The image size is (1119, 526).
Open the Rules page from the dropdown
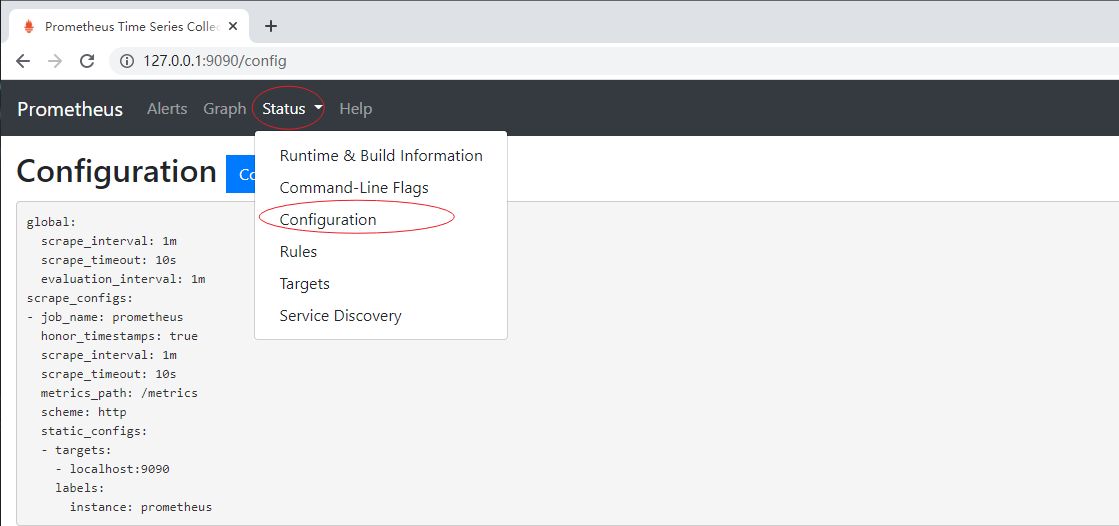click(x=298, y=252)
